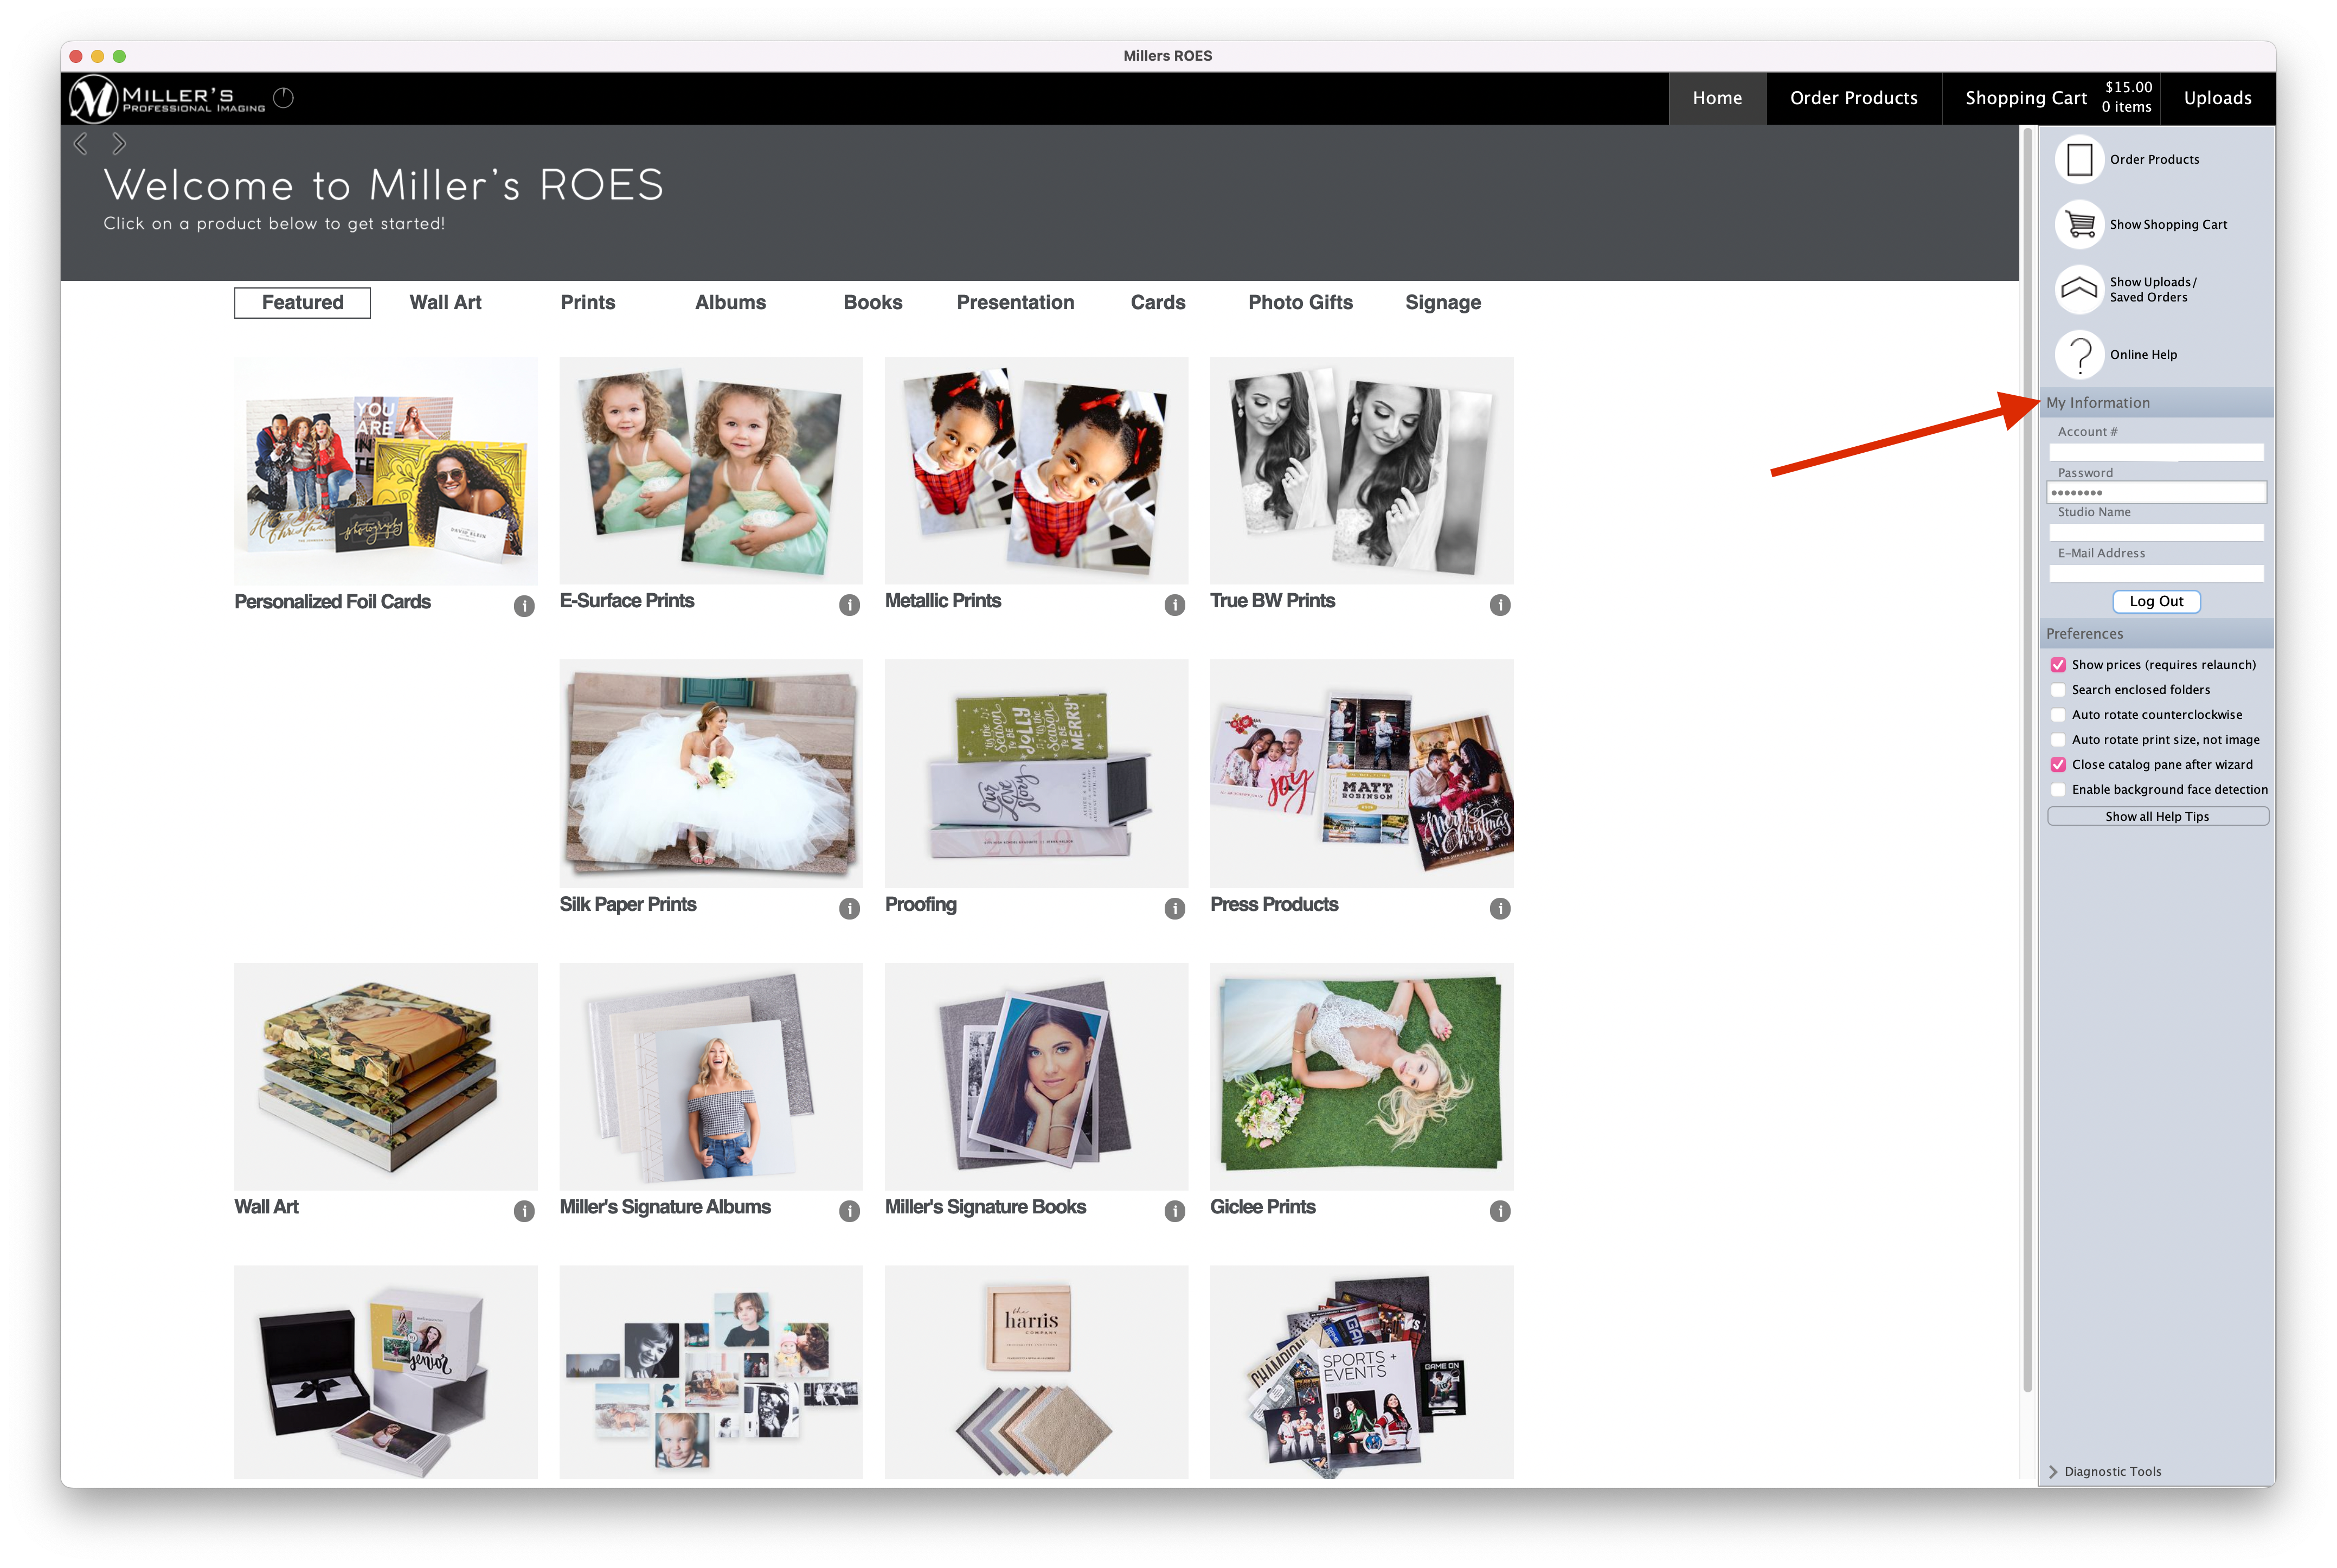The width and height of the screenshot is (2337, 1568).
Task: Show info for Proofing
Action: pyautogui.click(x=1174, y=908)
